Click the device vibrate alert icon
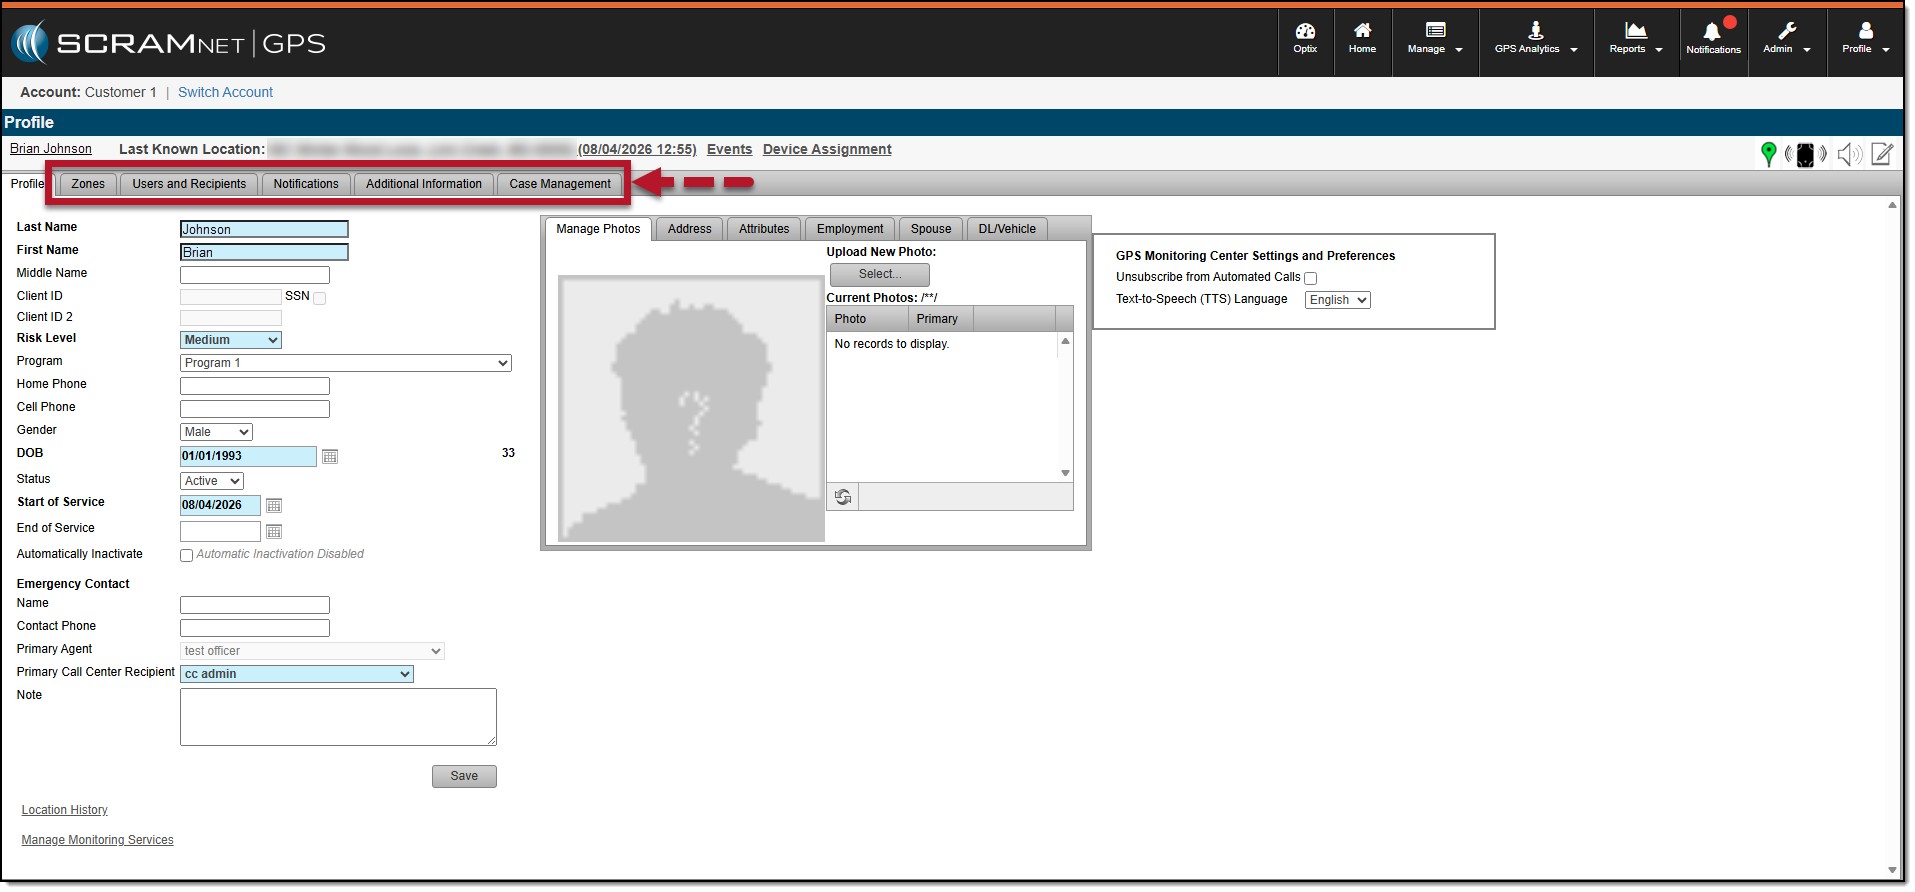The width and height of the screenshot is (1915, 892). pyautogui.click(x=1806, y=154)
